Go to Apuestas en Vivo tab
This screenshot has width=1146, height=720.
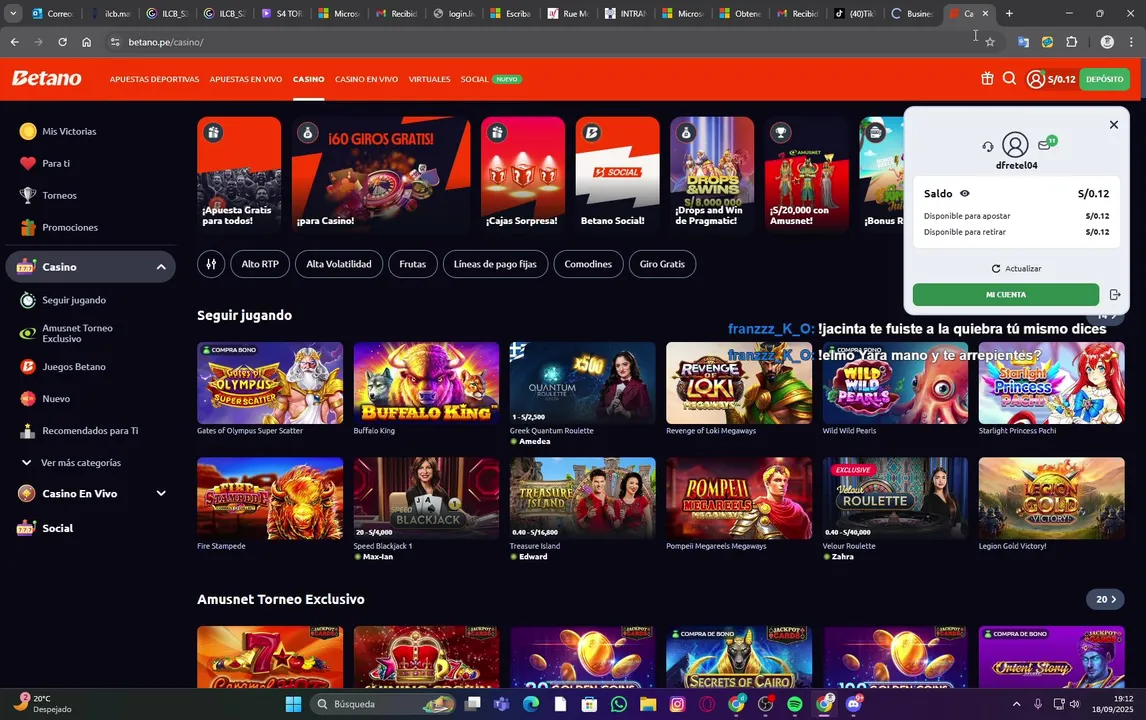(246, 79)
